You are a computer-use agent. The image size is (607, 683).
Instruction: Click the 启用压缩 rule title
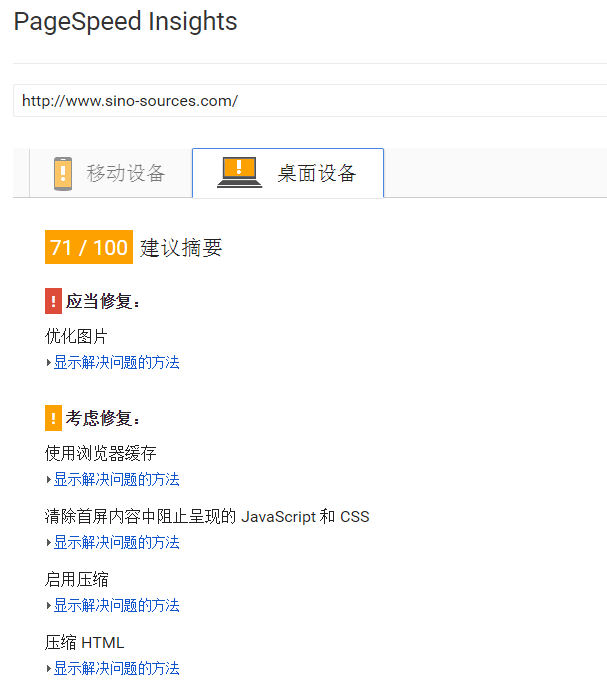pyautogui.click(x=77, y=580)
